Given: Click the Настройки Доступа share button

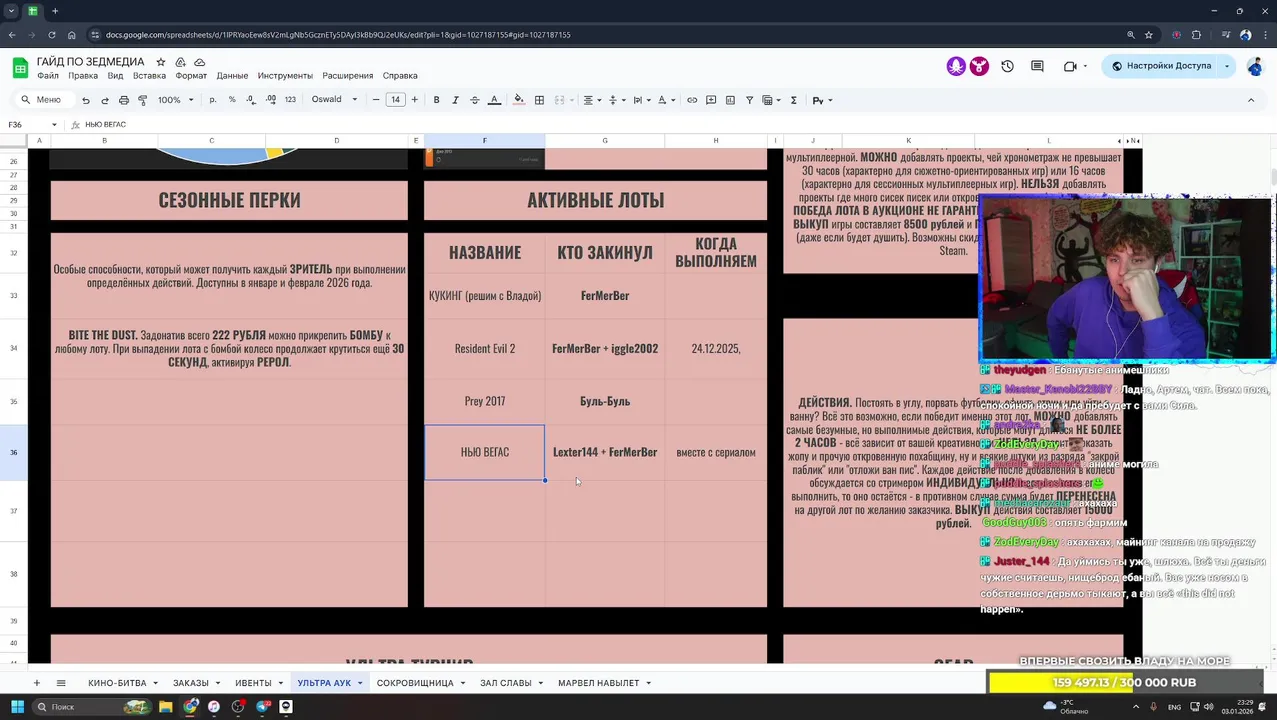Looking at the screenshot, I should [x=1160, y=66].
